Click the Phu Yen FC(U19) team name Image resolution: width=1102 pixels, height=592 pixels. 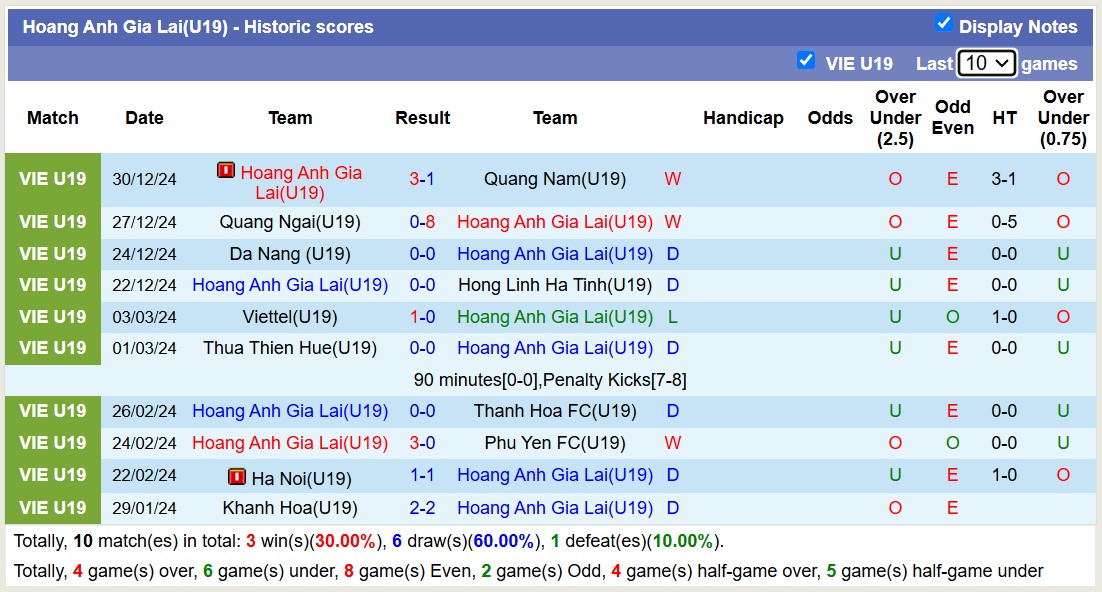point(554,443)
